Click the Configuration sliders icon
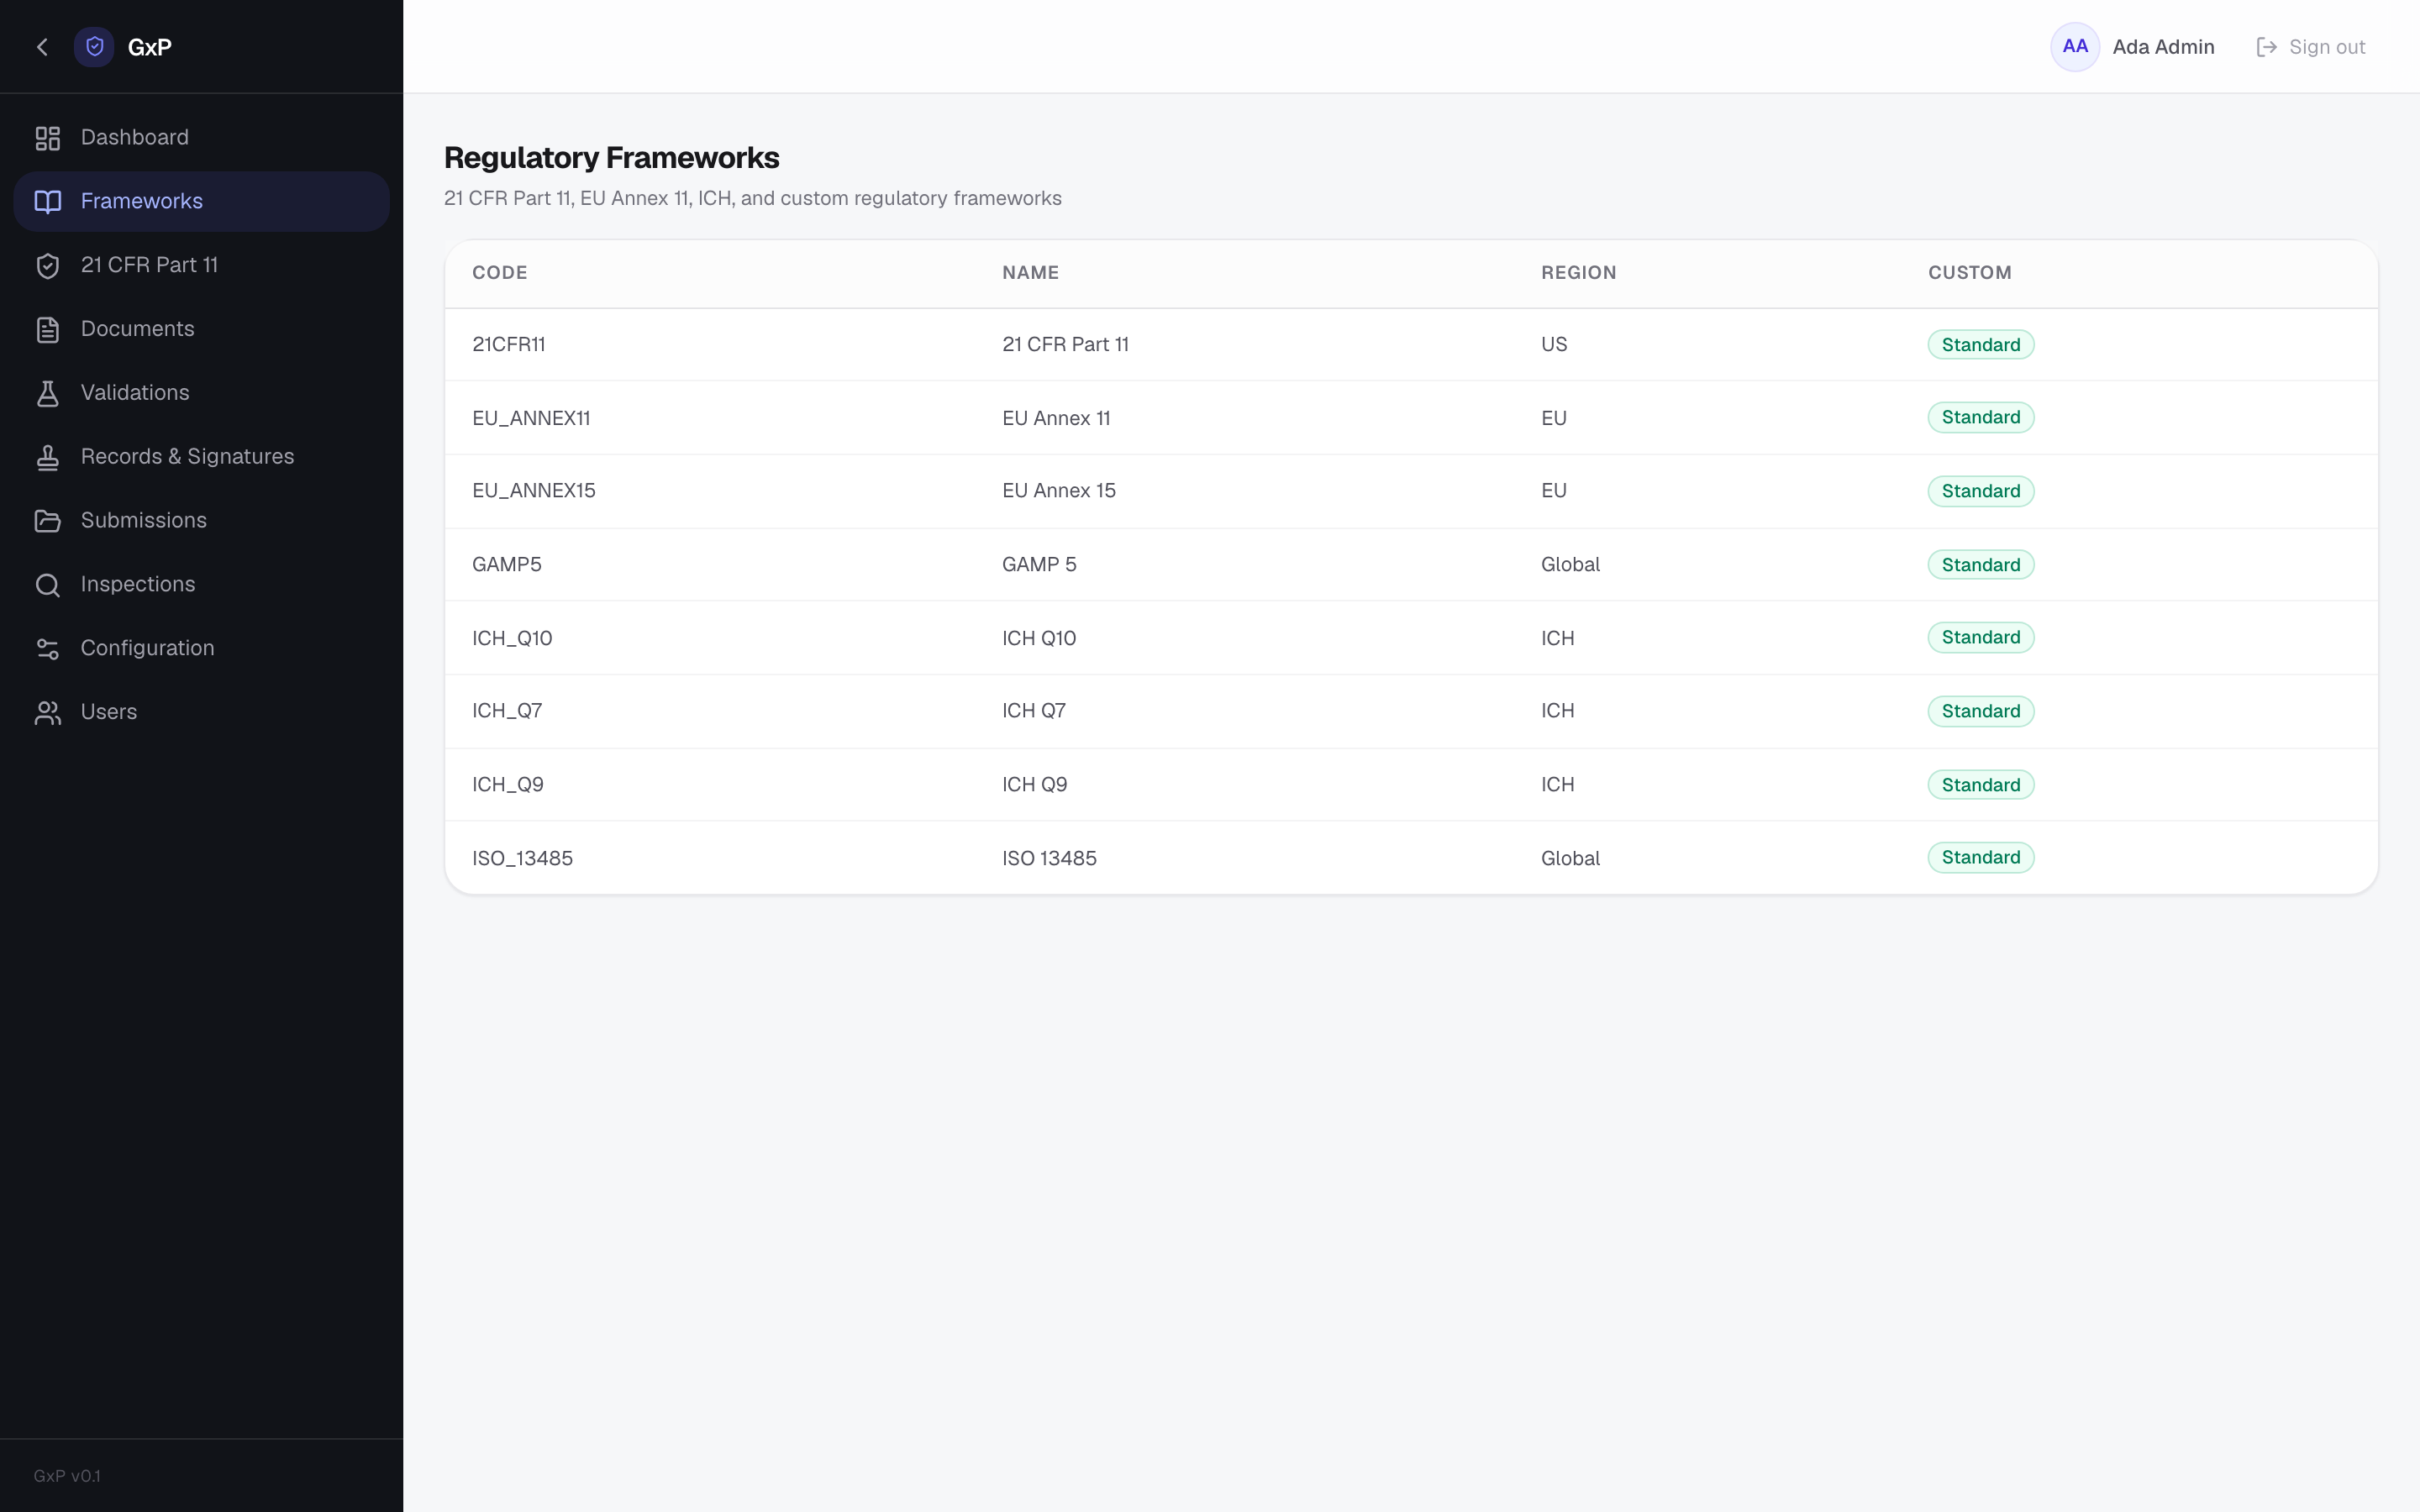The width and height of the screenshot is (2420, 1512). pyautogui.click(x=48, y=649)
